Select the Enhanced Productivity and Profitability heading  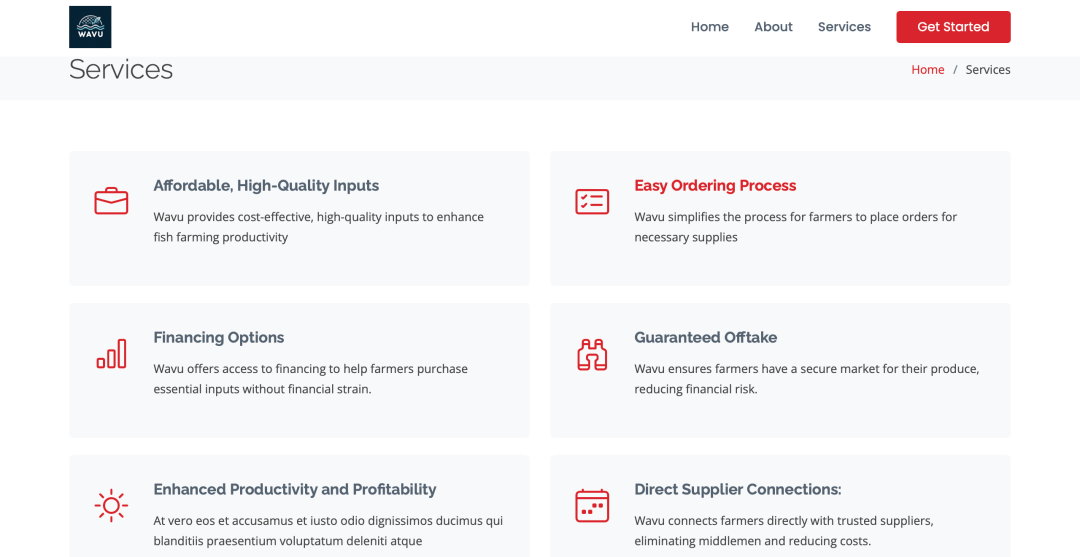pyautogui.click(x=295, y=490)
